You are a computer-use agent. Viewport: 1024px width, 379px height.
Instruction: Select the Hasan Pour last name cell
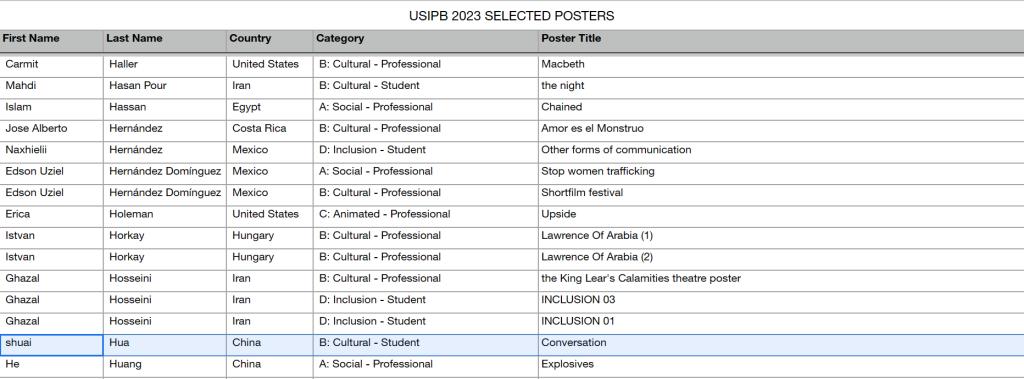(165, 86)
